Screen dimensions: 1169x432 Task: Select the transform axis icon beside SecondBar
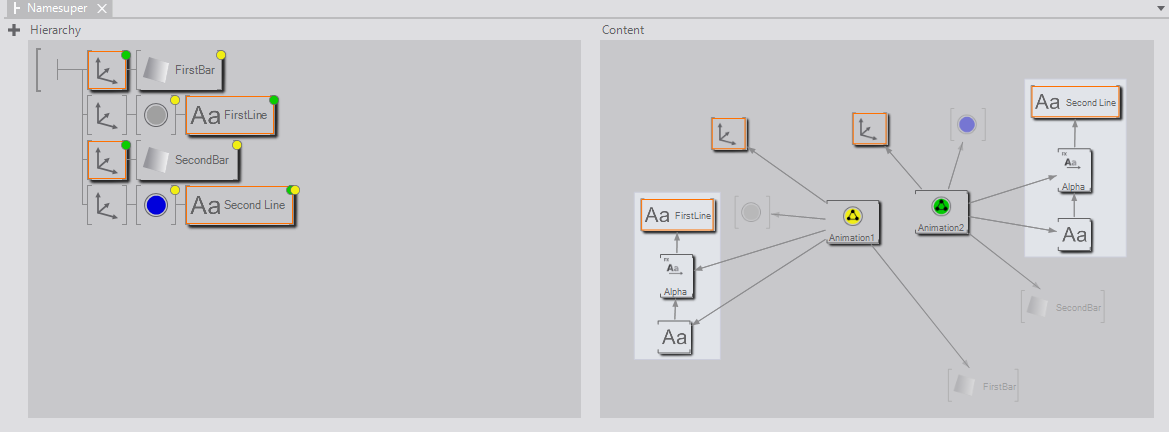[x=106, y=160]
